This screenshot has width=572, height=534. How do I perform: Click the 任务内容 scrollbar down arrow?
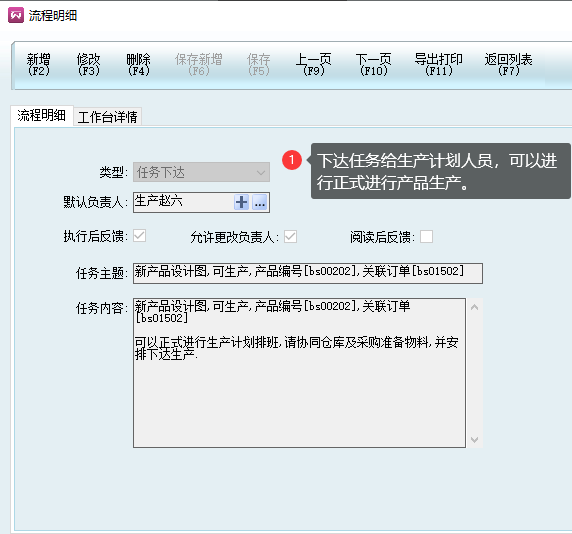point(474,440)
